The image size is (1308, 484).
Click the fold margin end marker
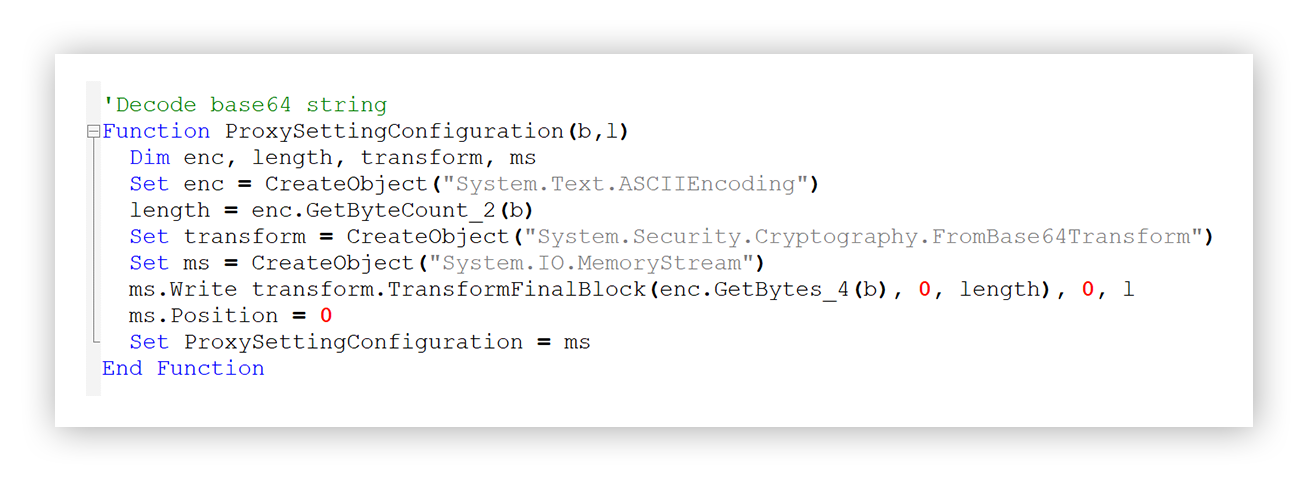[96, 342]
